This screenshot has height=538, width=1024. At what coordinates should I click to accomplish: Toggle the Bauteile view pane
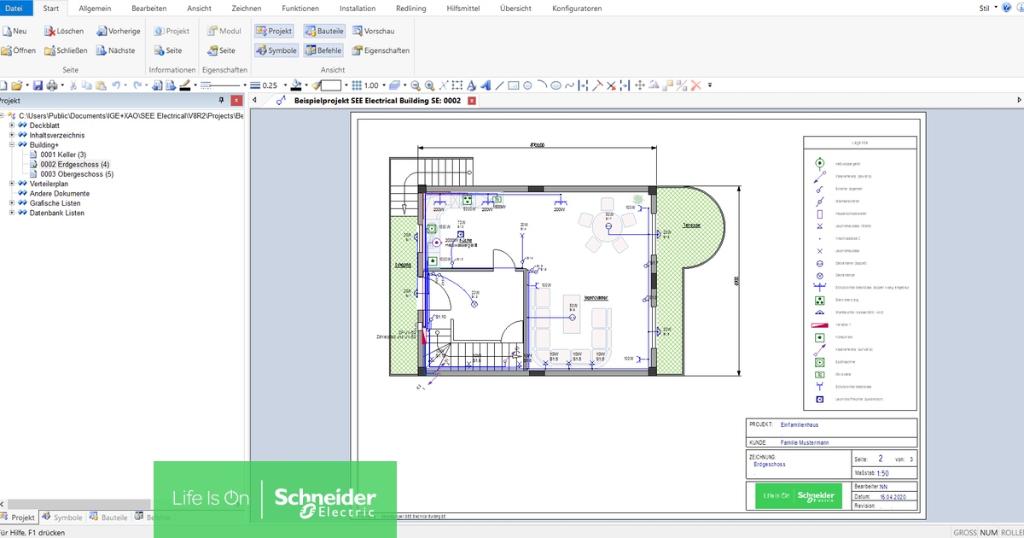(325, 31)
